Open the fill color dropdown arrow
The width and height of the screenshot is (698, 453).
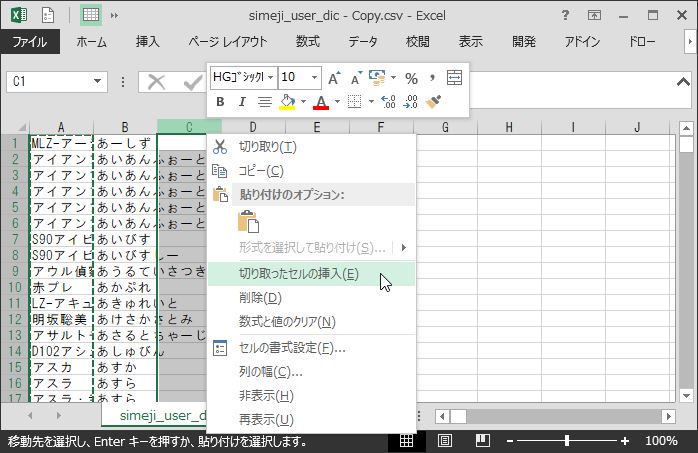[303, 102]
